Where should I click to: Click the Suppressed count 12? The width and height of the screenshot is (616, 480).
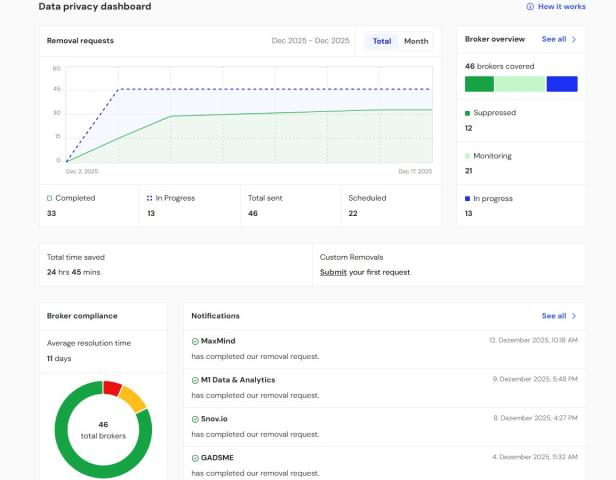[468, 128]
